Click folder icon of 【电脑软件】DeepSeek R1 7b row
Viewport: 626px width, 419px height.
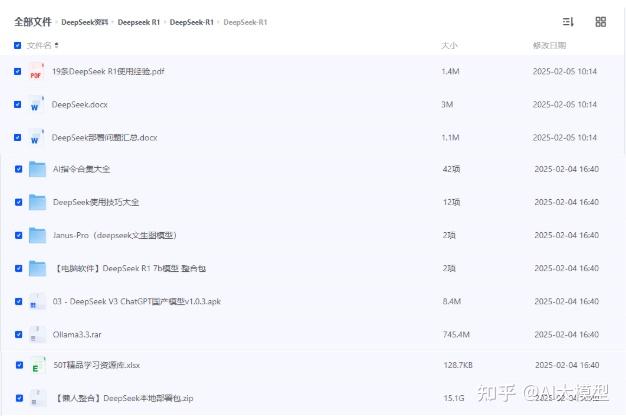click(37, 269)
